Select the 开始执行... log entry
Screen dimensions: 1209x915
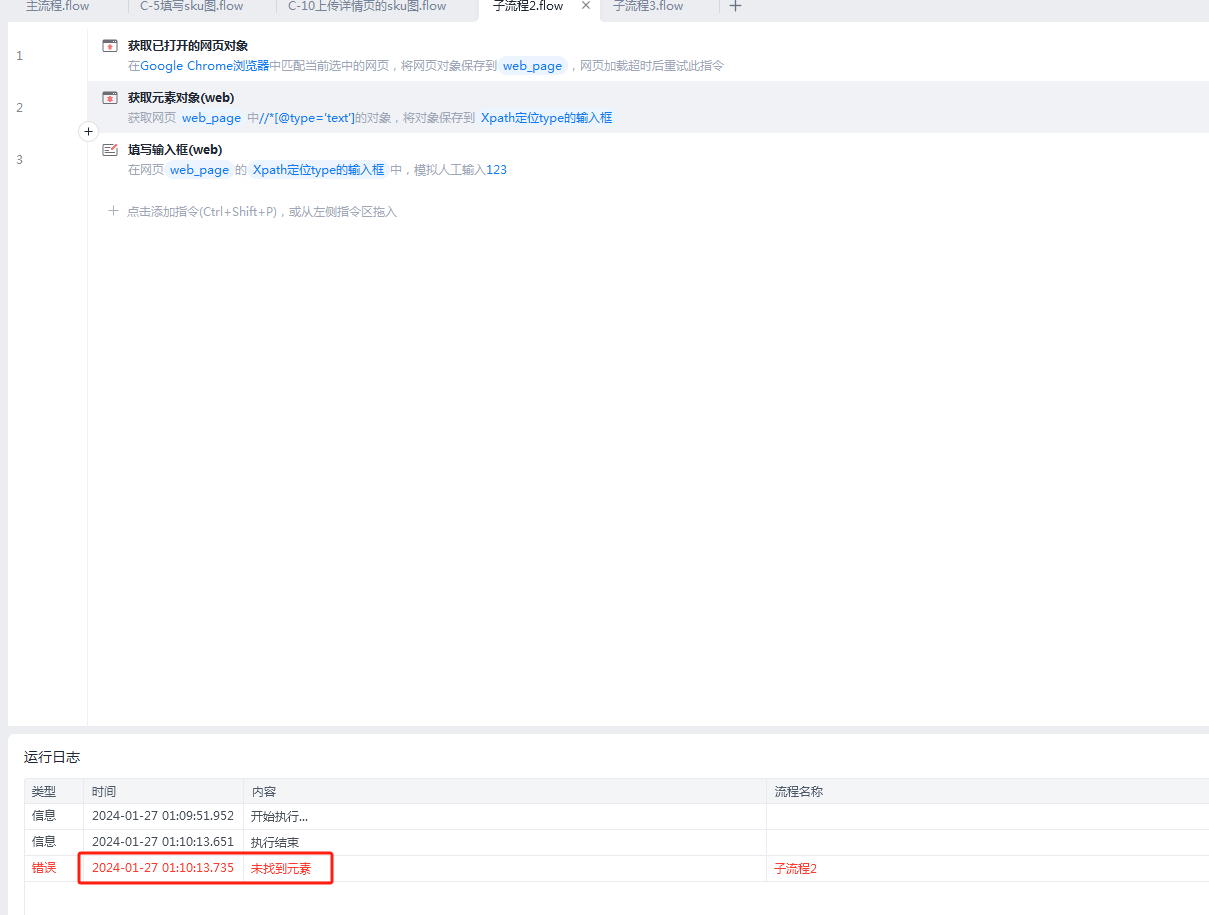(x=279, y=816)
